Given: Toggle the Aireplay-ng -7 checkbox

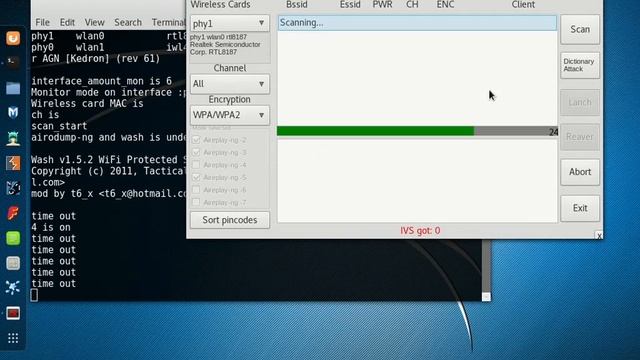Looking at the screenshot, I should tap(196, 202).
